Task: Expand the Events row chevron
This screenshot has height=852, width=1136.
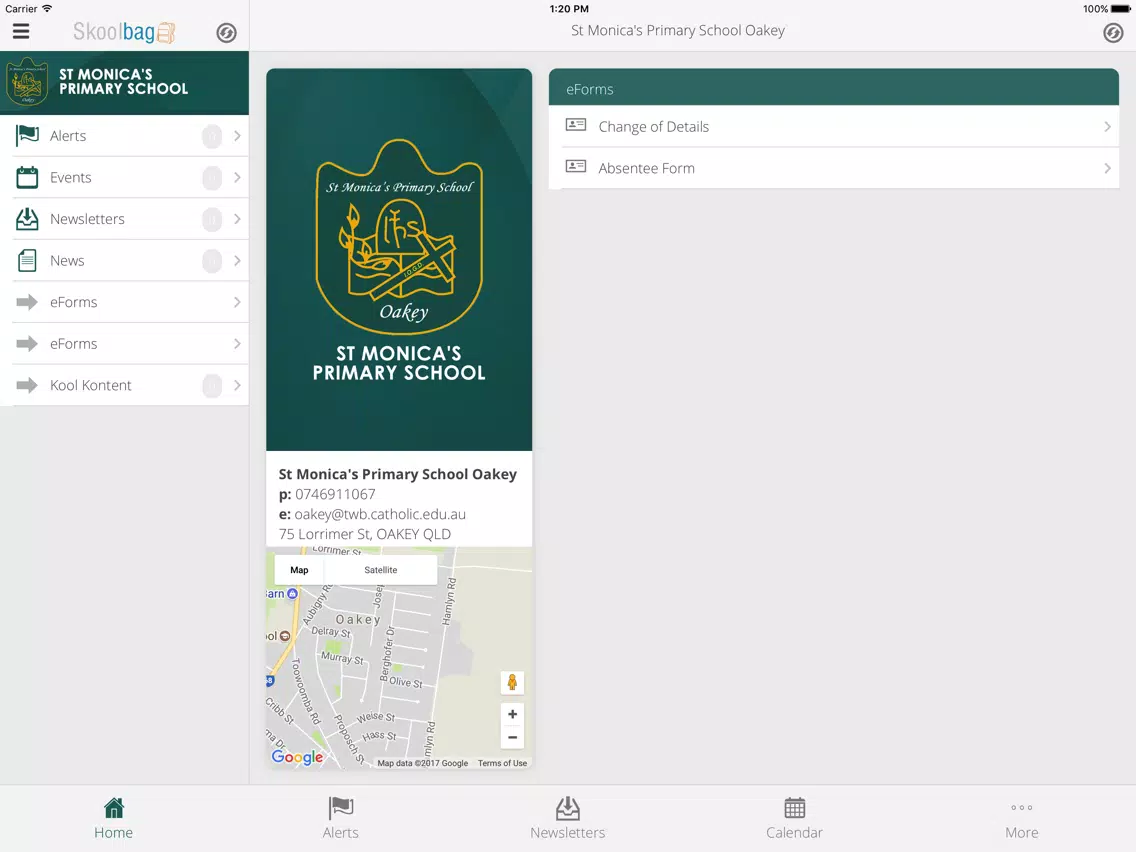Action: point(237,177)
